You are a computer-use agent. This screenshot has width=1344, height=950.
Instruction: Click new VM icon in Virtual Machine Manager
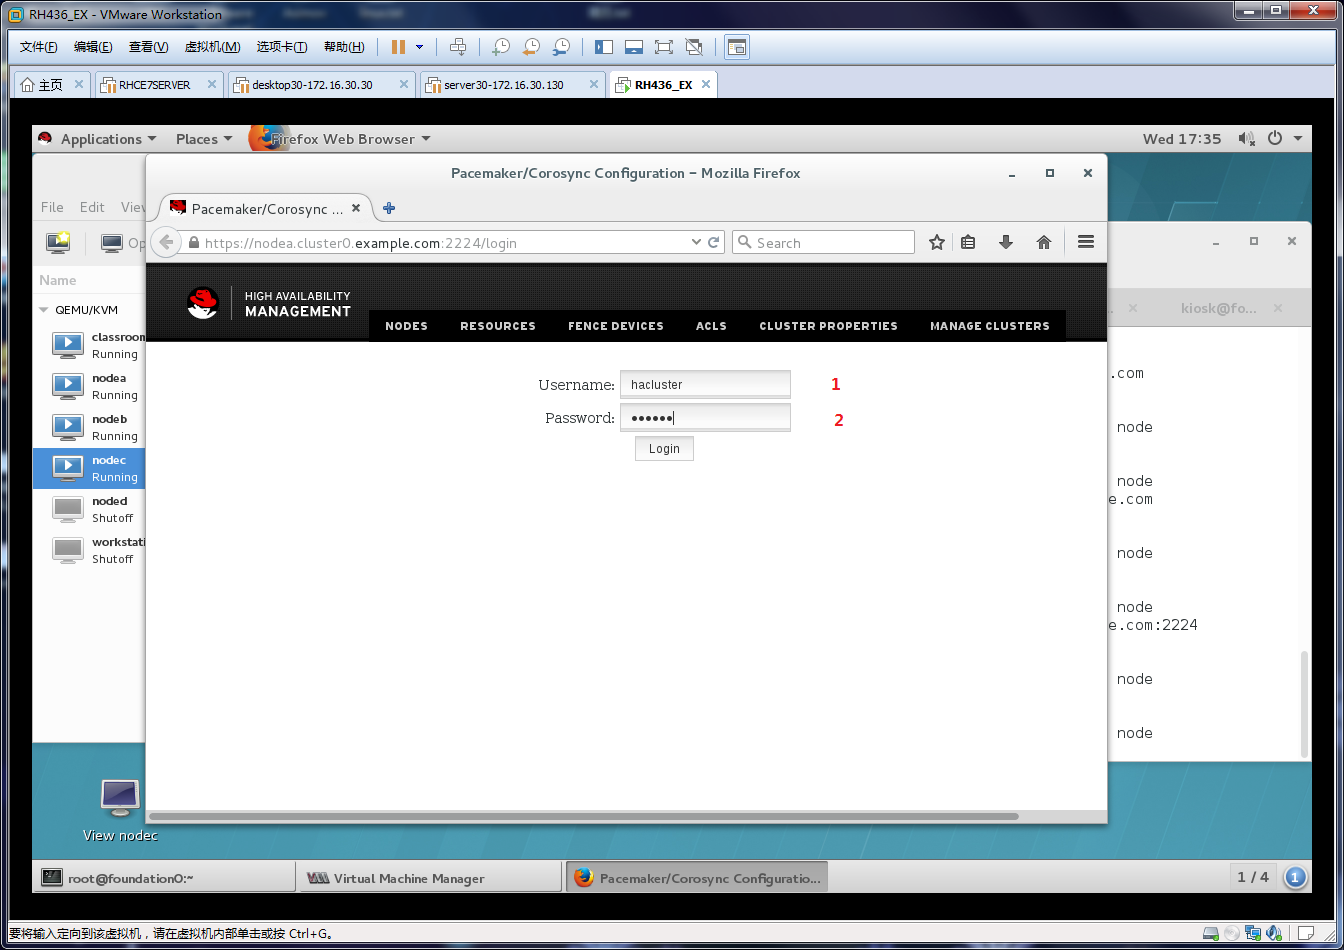tap(58, 242)
